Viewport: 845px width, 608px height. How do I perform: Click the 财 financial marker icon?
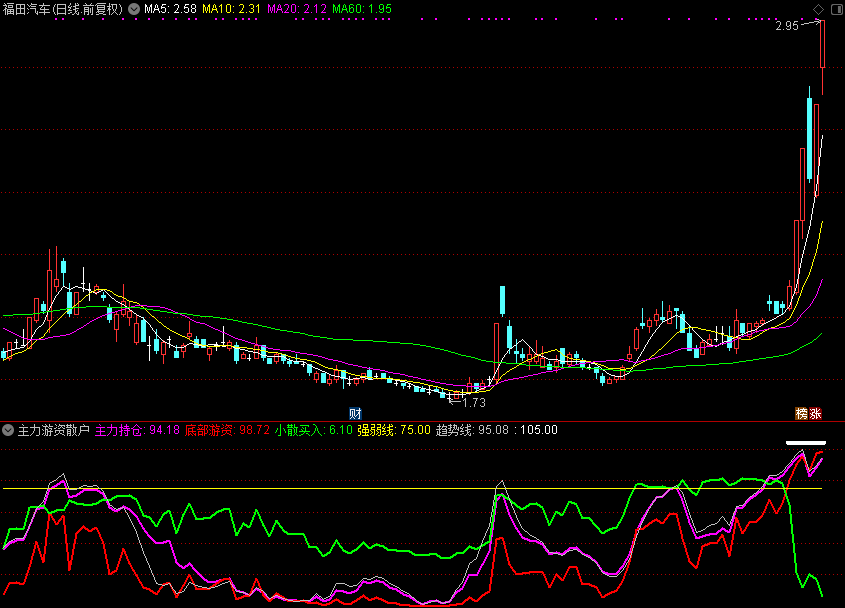point(355,413)
